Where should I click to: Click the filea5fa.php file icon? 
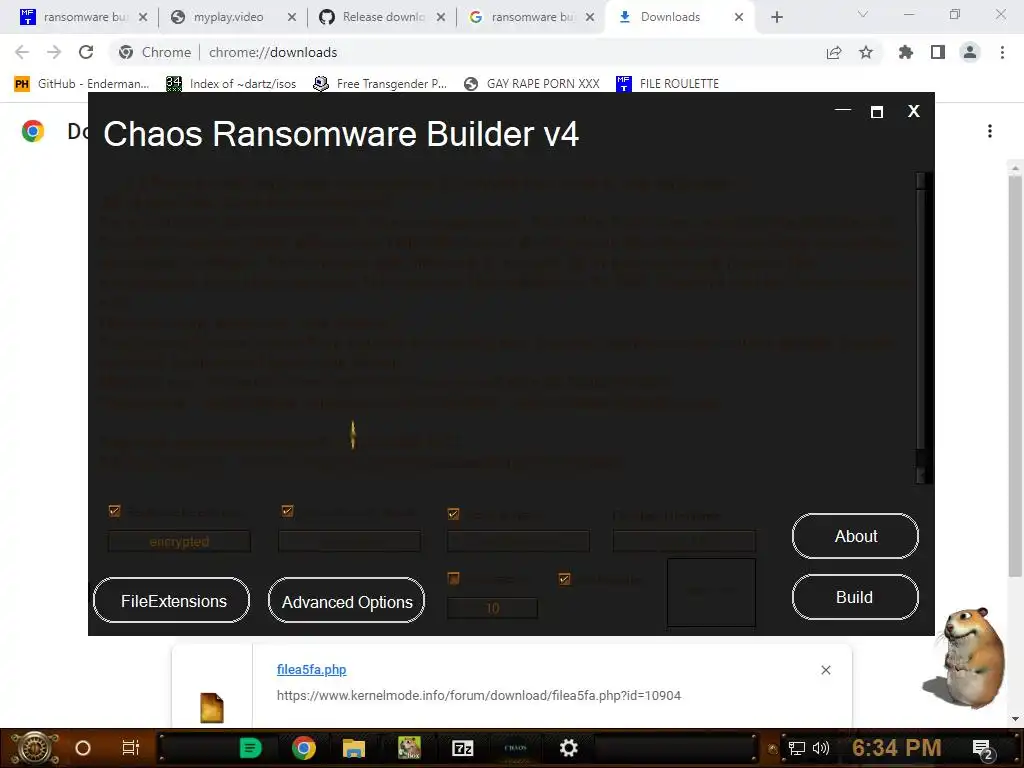point(212,708)
